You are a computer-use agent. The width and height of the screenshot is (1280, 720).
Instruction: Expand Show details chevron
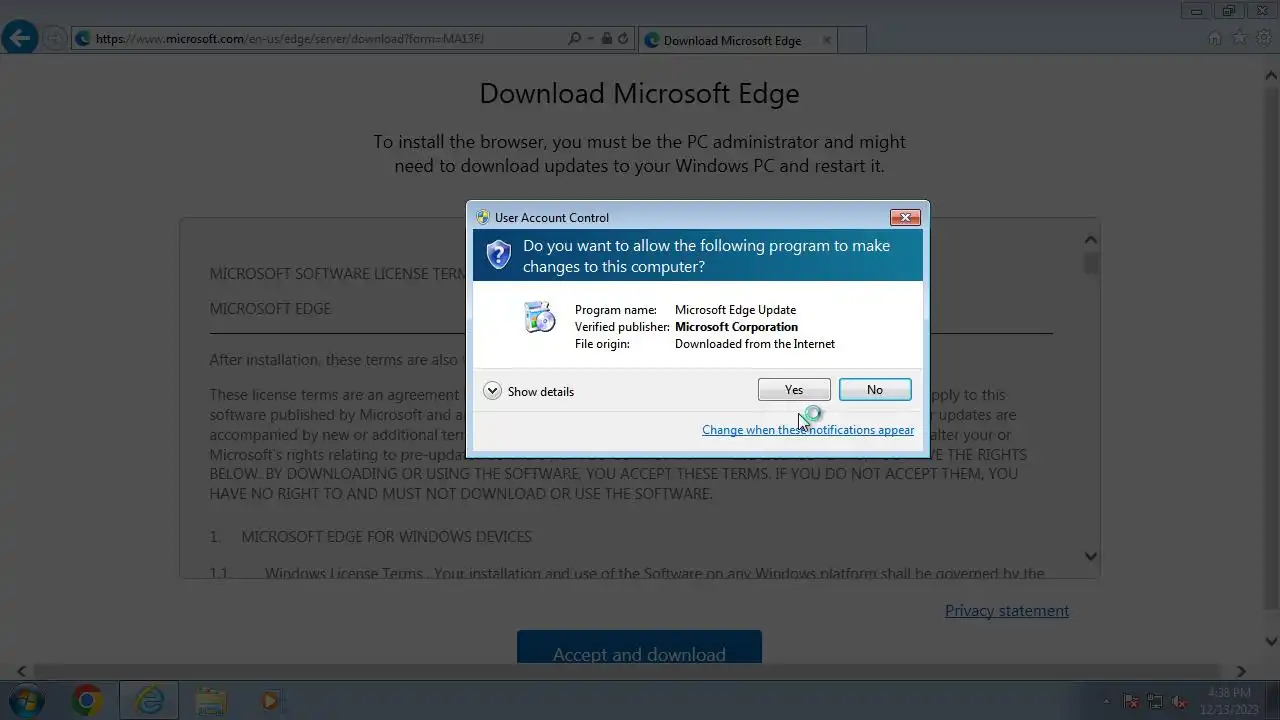(492, 391)
